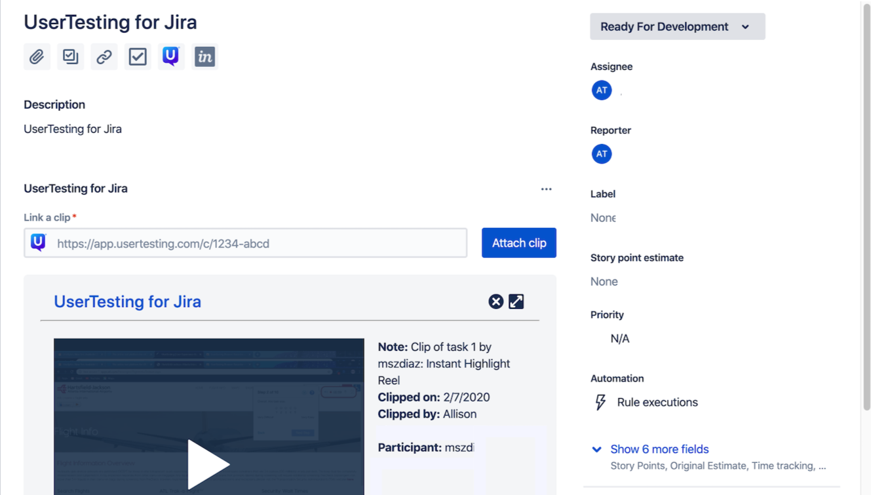Image resolution: width=871 pixels, height=495 pixels.
Task: Click the description text UserTesting for Jira
Action: tap(73, 129)
